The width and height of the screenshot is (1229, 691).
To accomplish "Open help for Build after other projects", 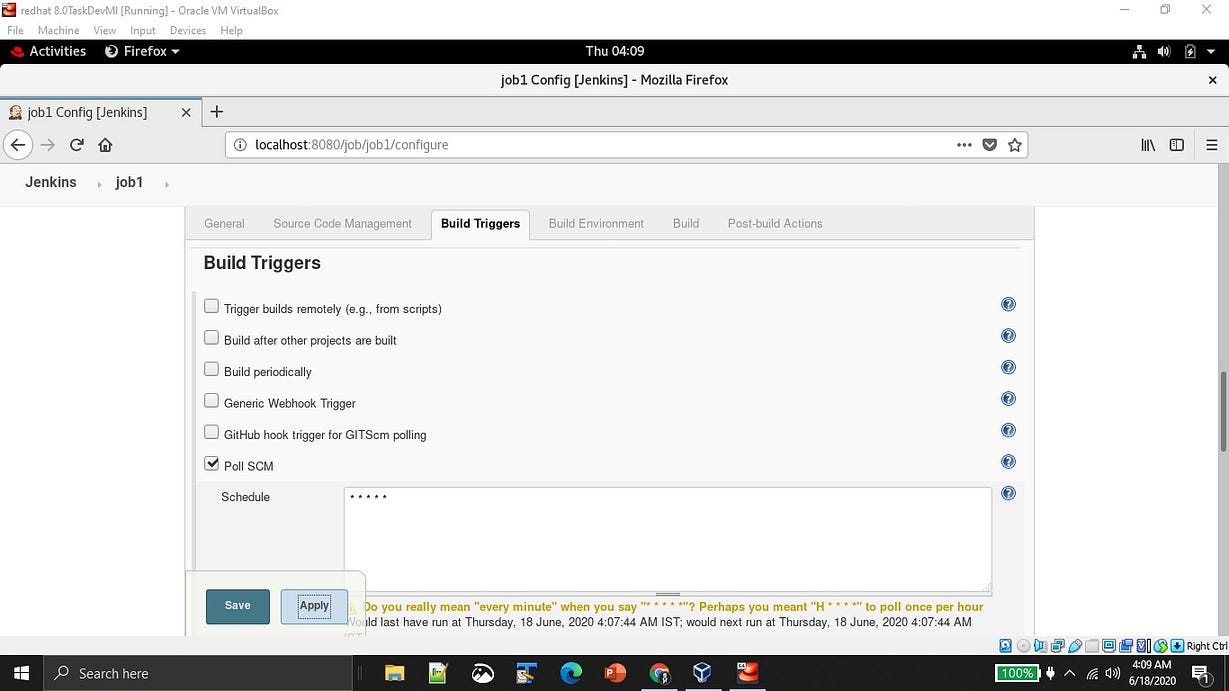I will 1008,336.
